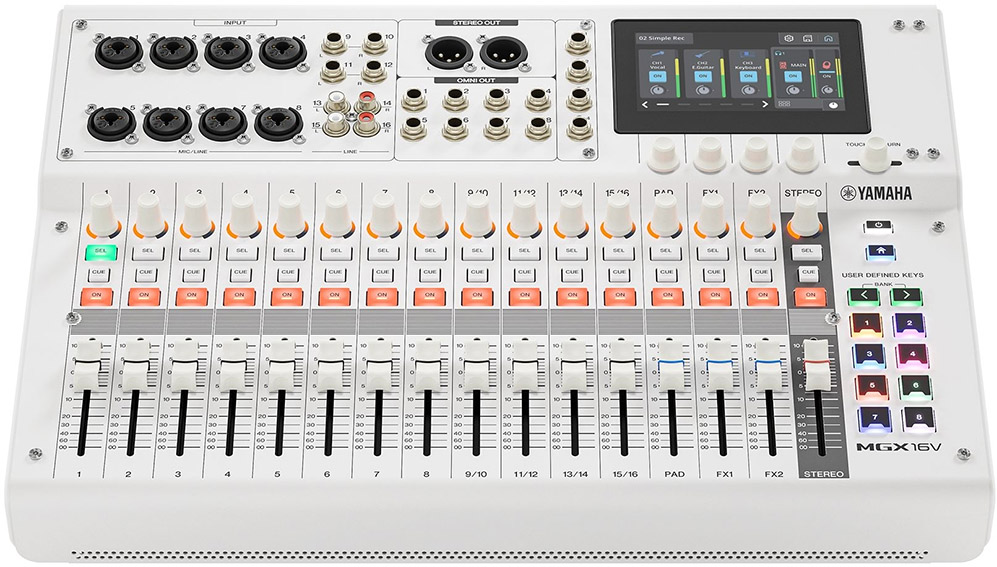Tap the grid view icon on touchscreen
The width and height of the screenshot is (997, 567).
(x=784, y=104)
